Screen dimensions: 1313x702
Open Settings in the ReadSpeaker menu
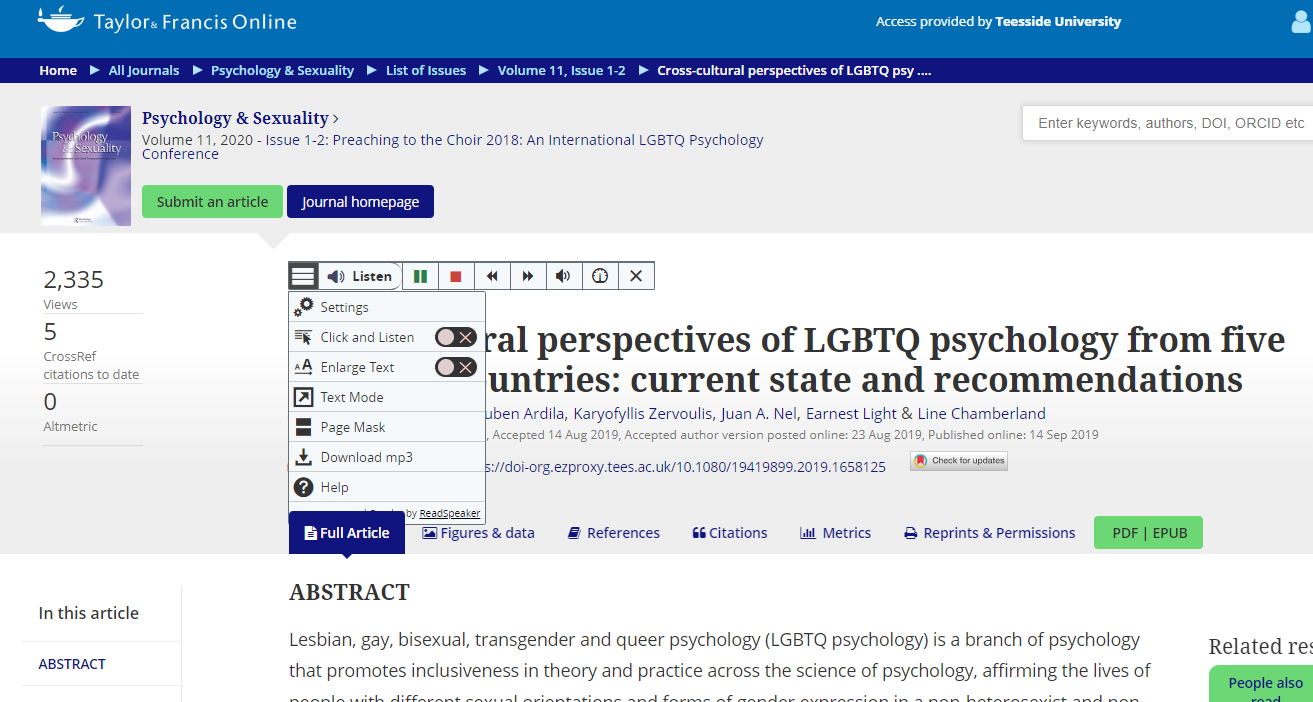344,307
